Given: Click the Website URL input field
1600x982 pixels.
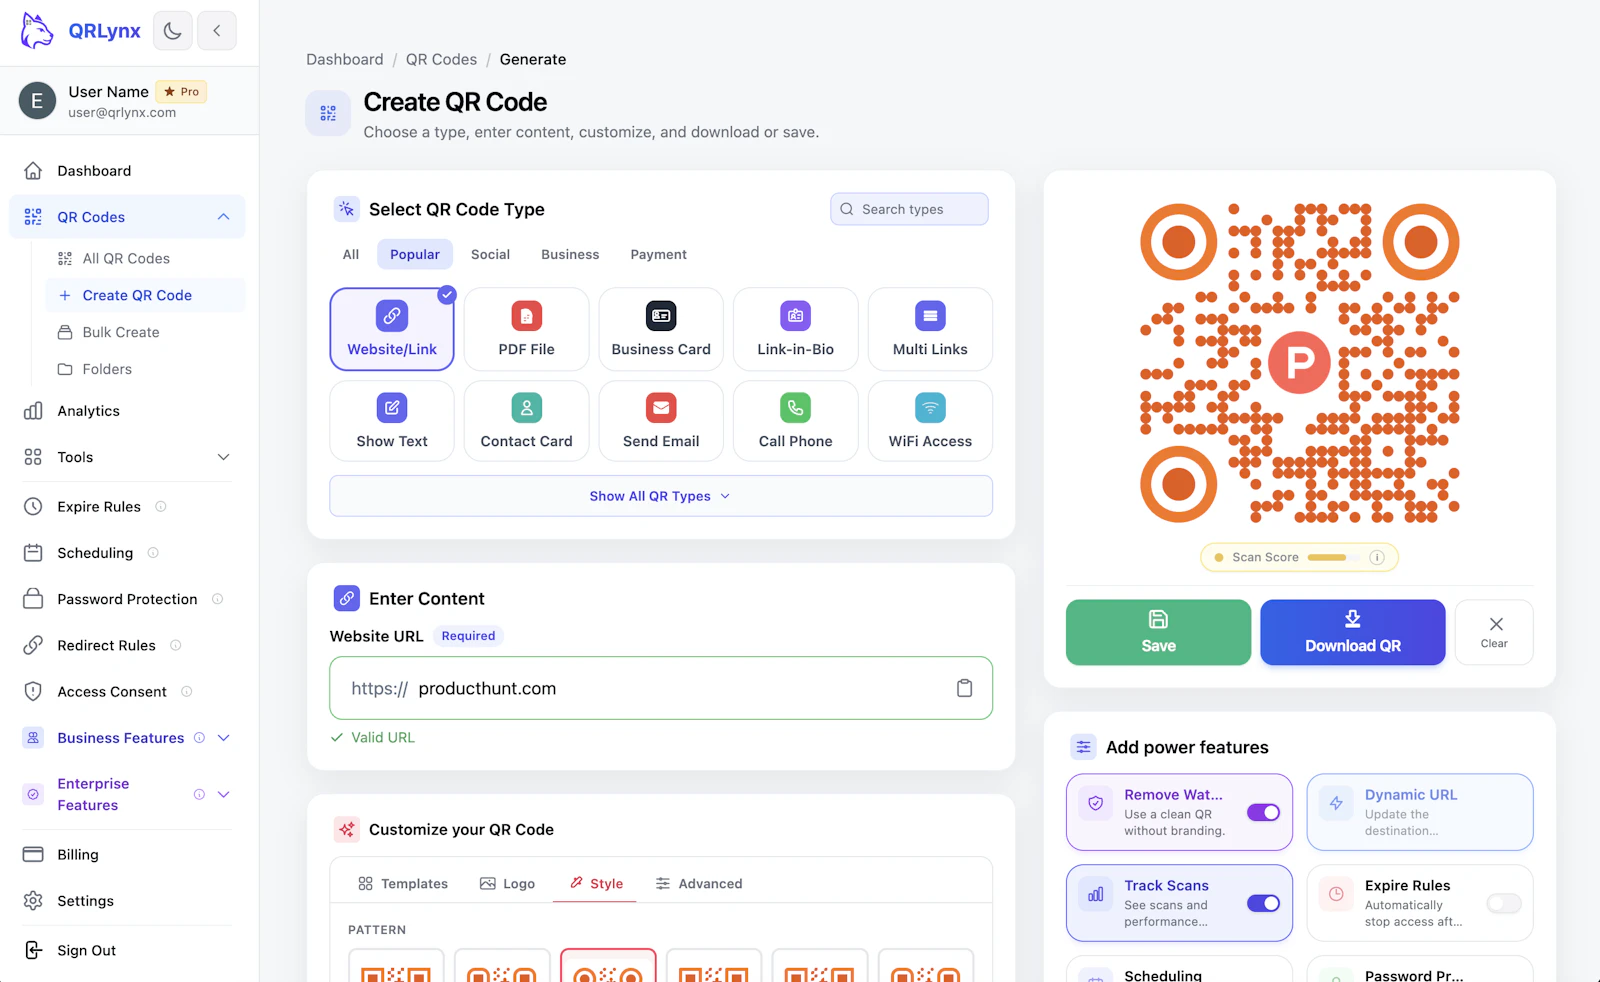Looking at the screenshot, I should click(661, 688).
